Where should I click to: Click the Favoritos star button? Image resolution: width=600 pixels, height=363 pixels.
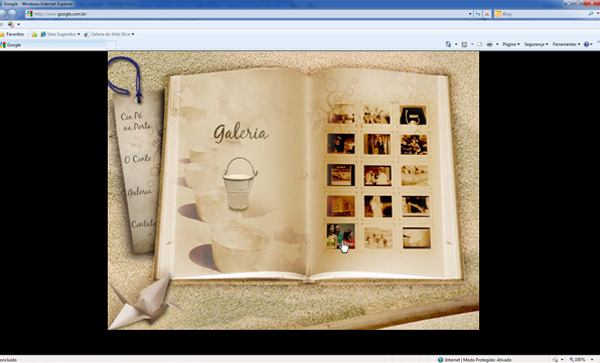click(12, 34)
